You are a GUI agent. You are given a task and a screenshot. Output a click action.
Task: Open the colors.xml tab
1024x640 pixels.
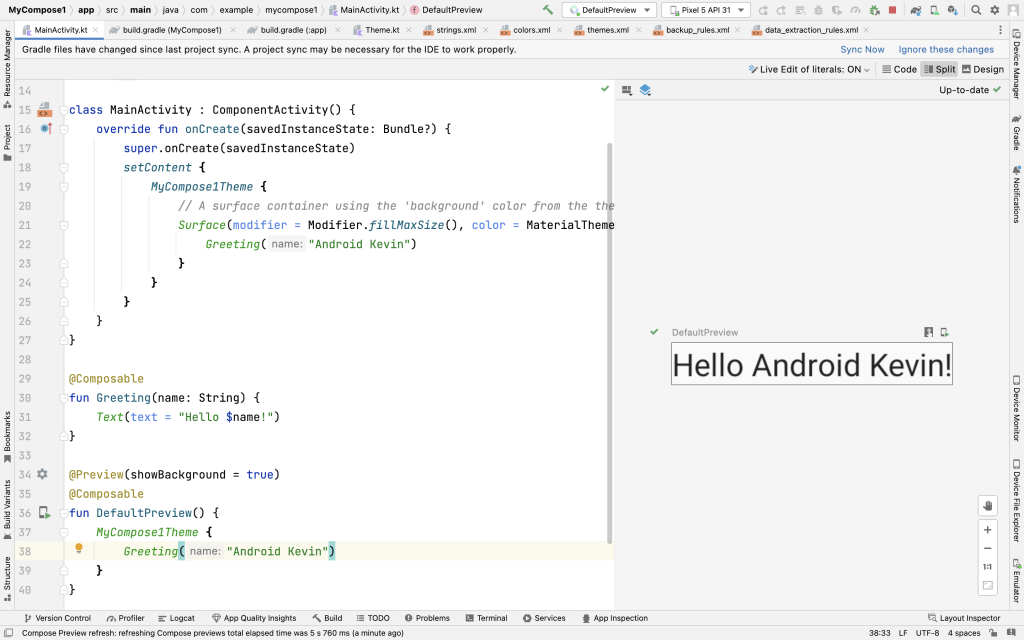click(x=532, y=30)
